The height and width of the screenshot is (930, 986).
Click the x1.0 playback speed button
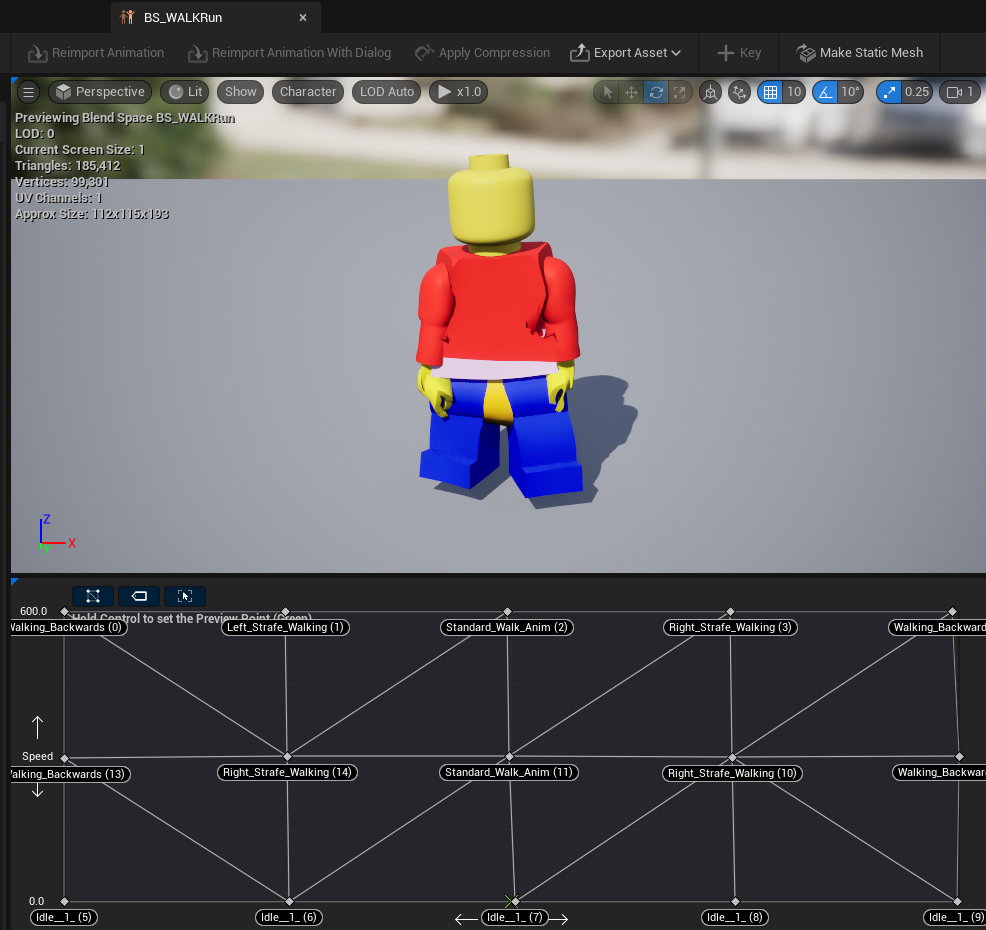click(x=458, y=92)
